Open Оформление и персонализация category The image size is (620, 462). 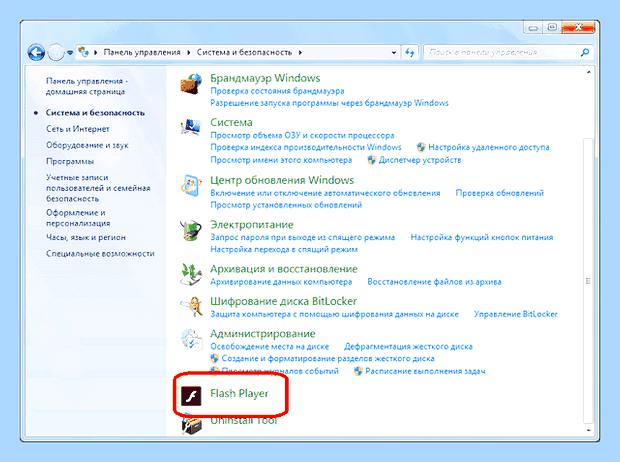pyautogui.click(x=78, y=218)
